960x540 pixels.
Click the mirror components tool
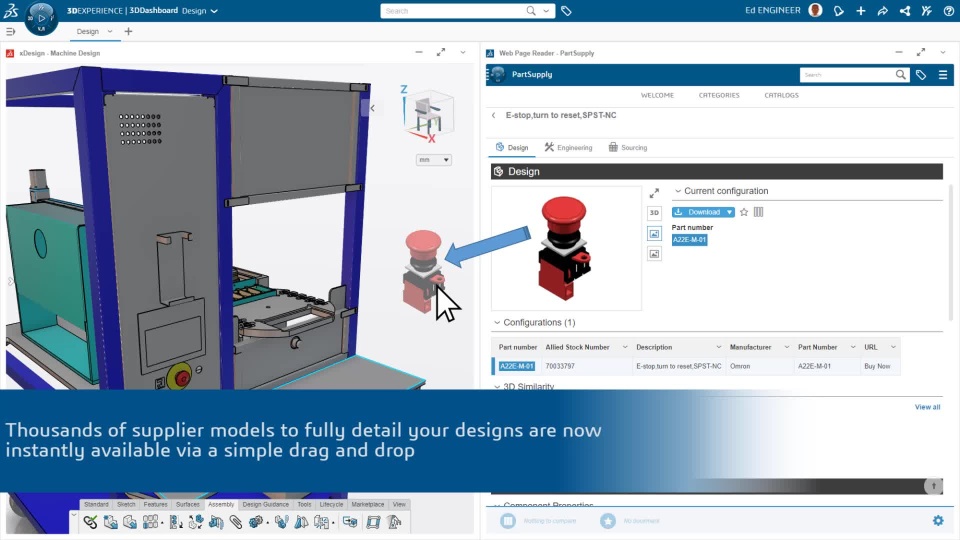(x=301, y=522)
